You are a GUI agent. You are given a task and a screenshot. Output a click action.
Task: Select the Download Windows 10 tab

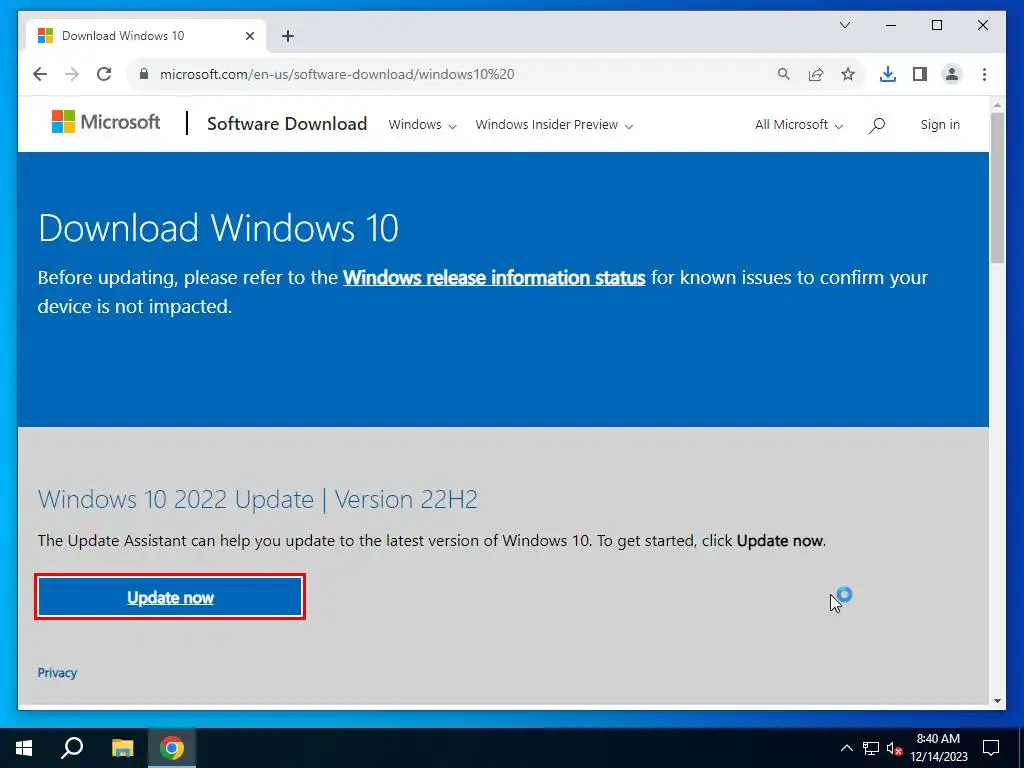coord(146,36)
